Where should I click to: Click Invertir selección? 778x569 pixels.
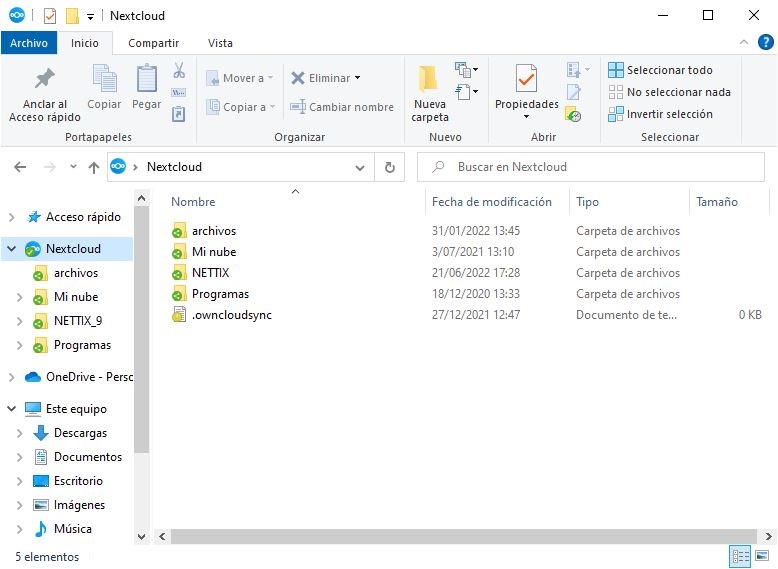[661, 114]
